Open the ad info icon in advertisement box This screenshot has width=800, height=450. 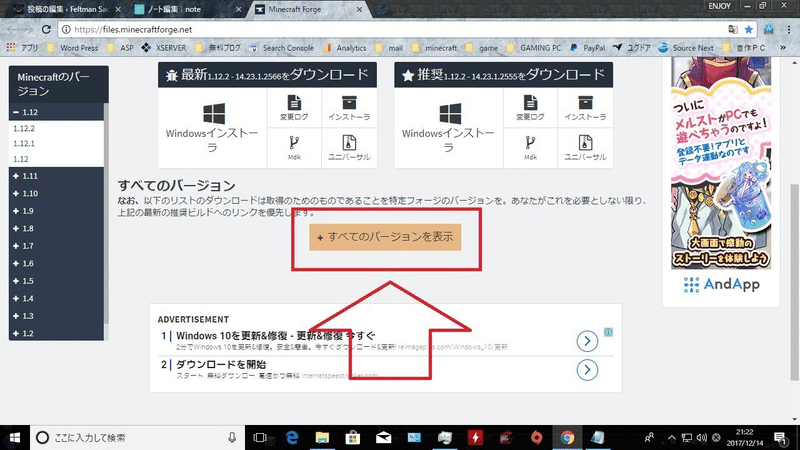[x=608, y=332]
